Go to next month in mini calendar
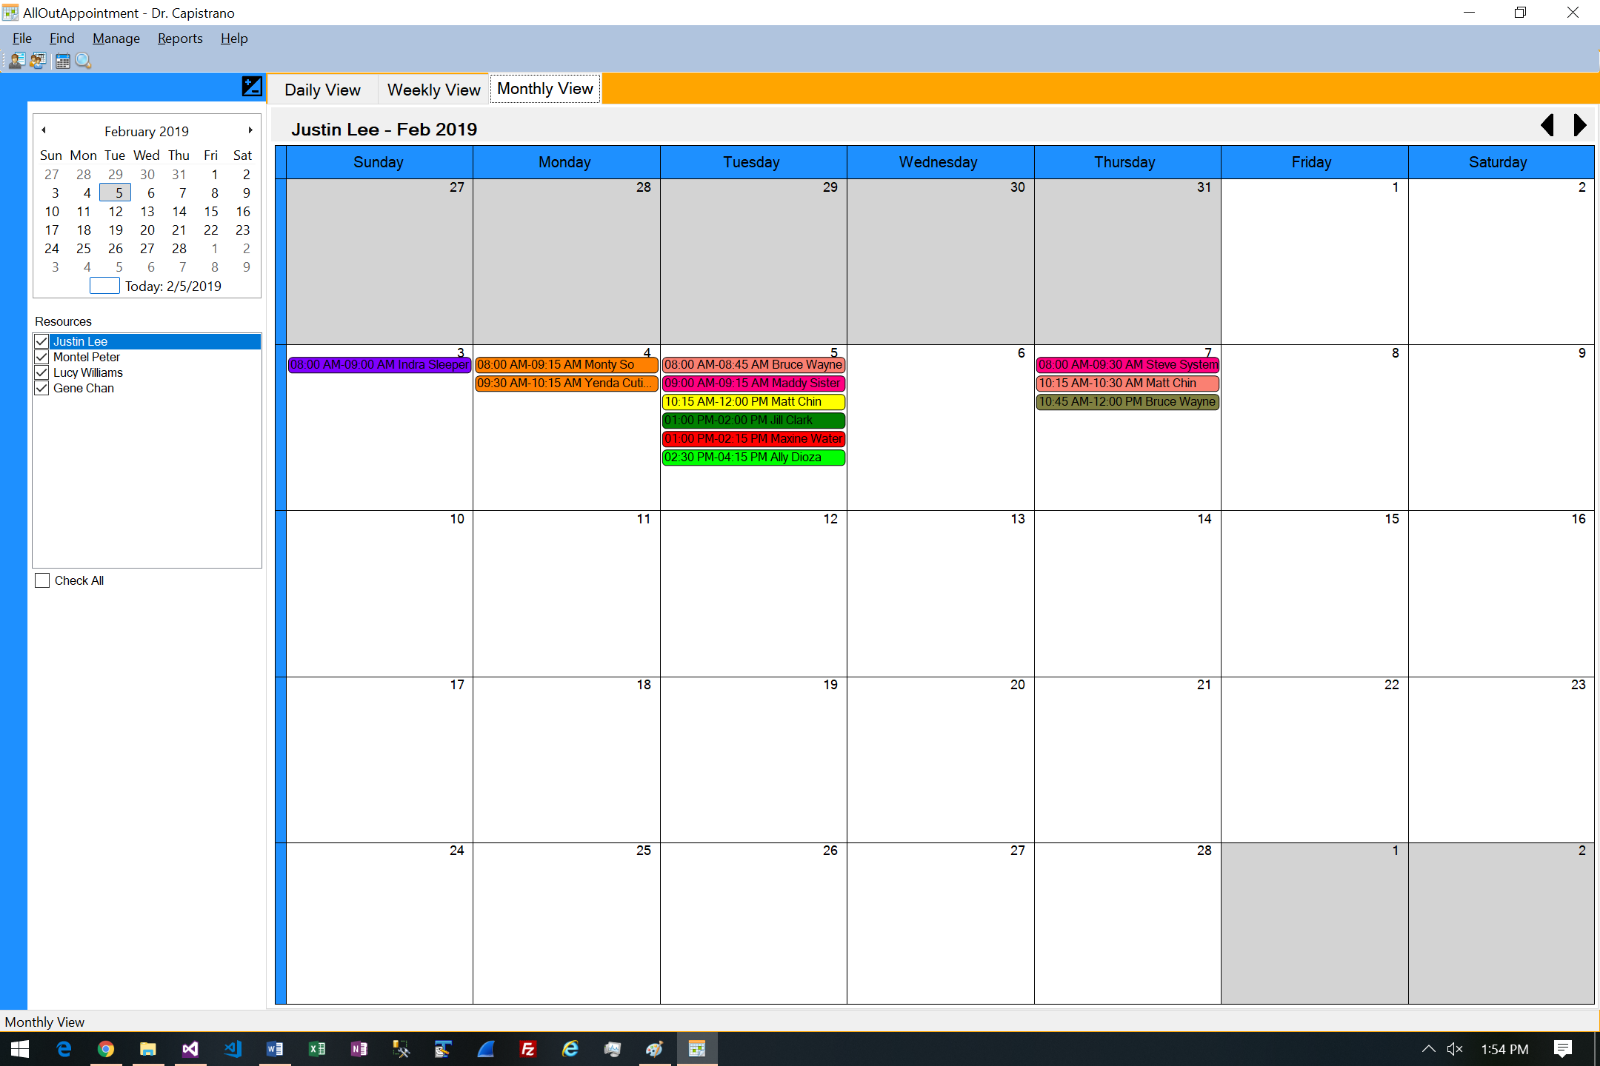Image resolution: width=1600 pixels, height=1066 pixels. pos(250,131)
